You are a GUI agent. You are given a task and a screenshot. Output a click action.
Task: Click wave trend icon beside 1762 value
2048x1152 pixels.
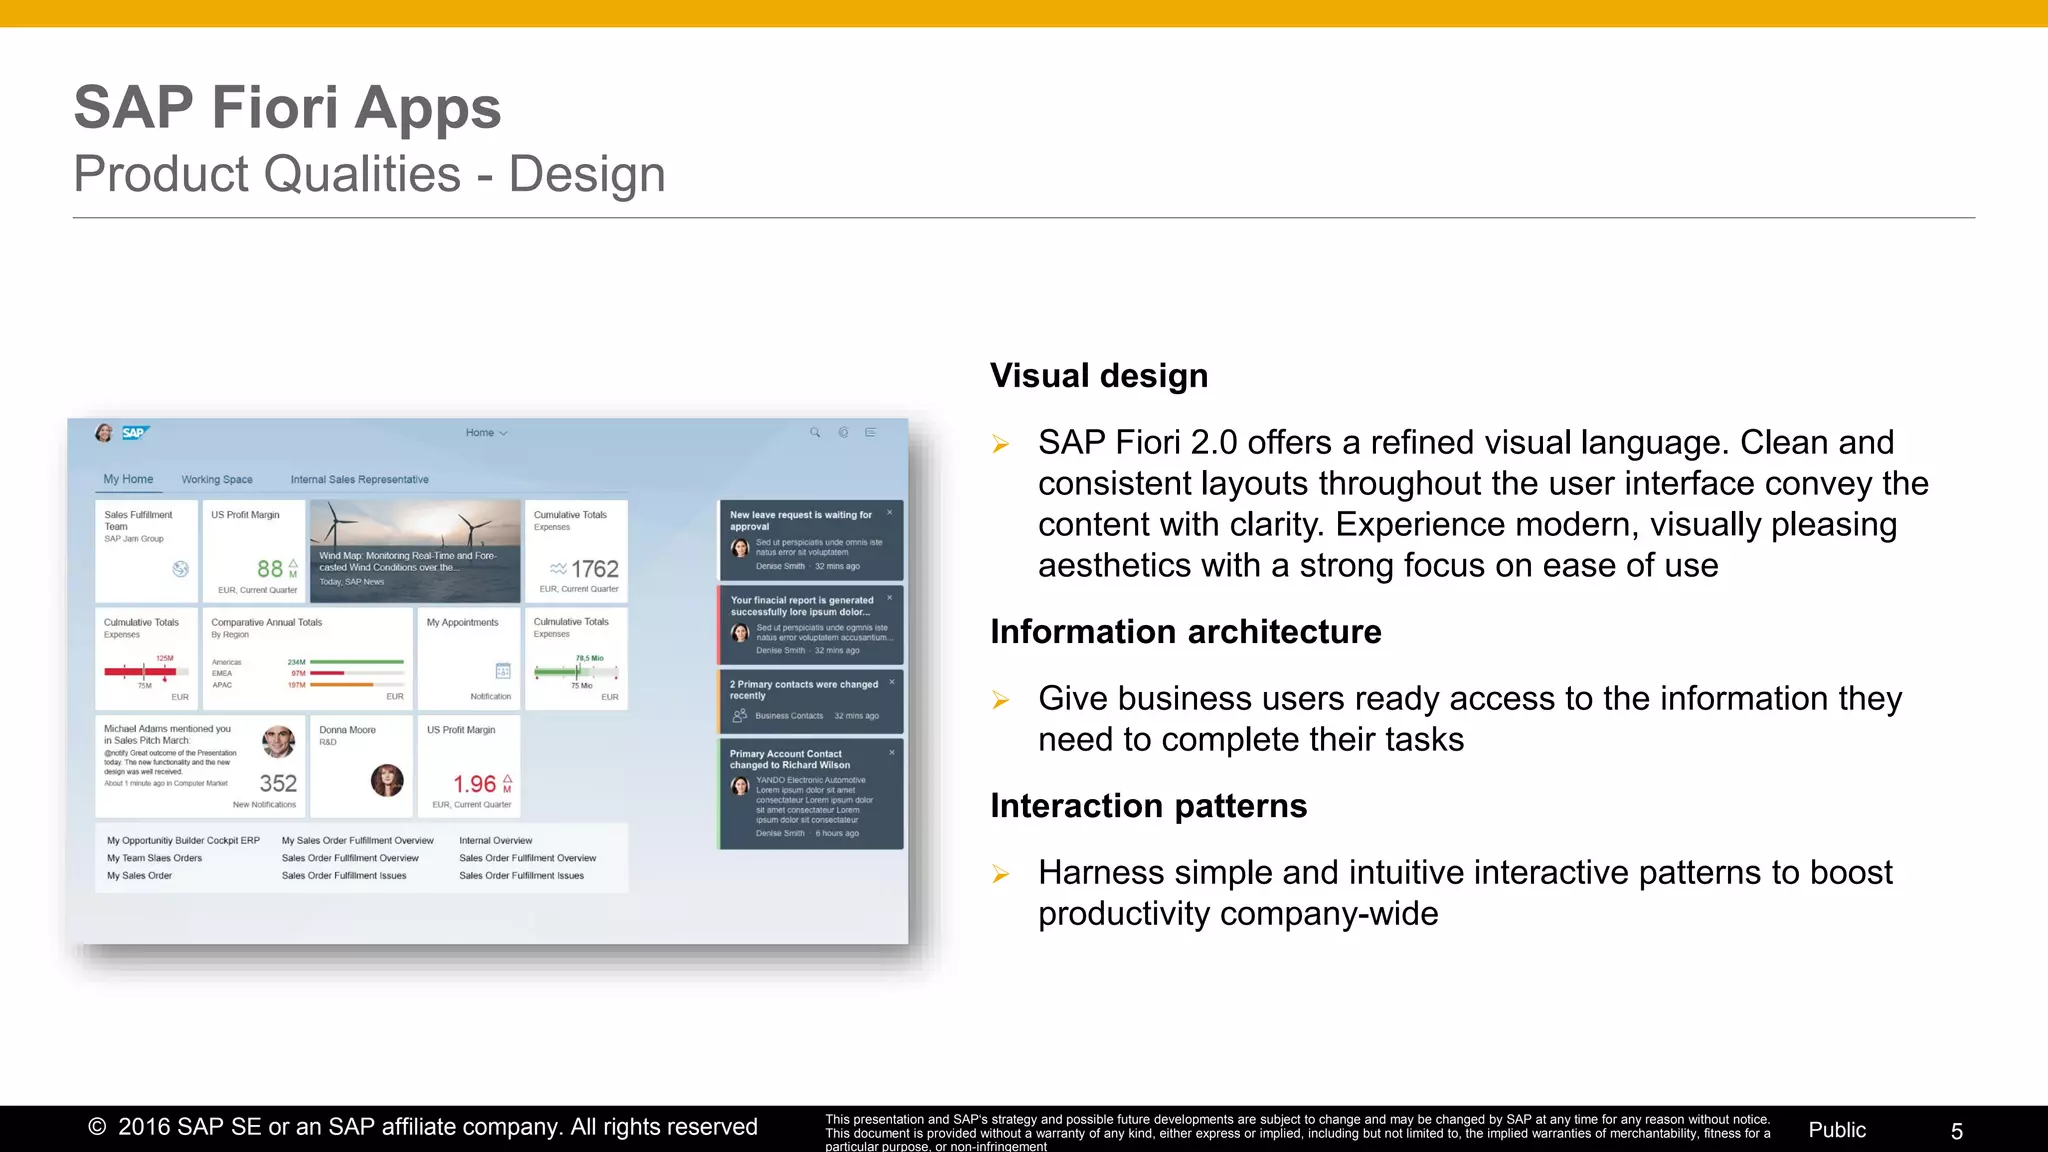558,569
